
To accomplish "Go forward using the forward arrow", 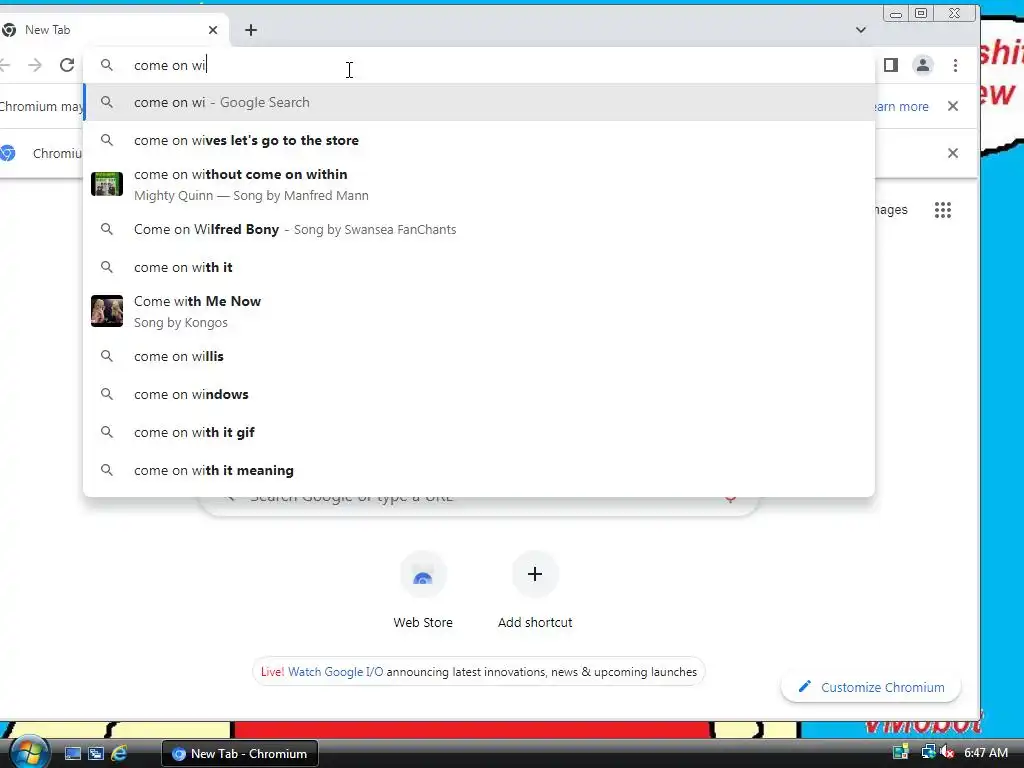I will click(x=35, y=65).
